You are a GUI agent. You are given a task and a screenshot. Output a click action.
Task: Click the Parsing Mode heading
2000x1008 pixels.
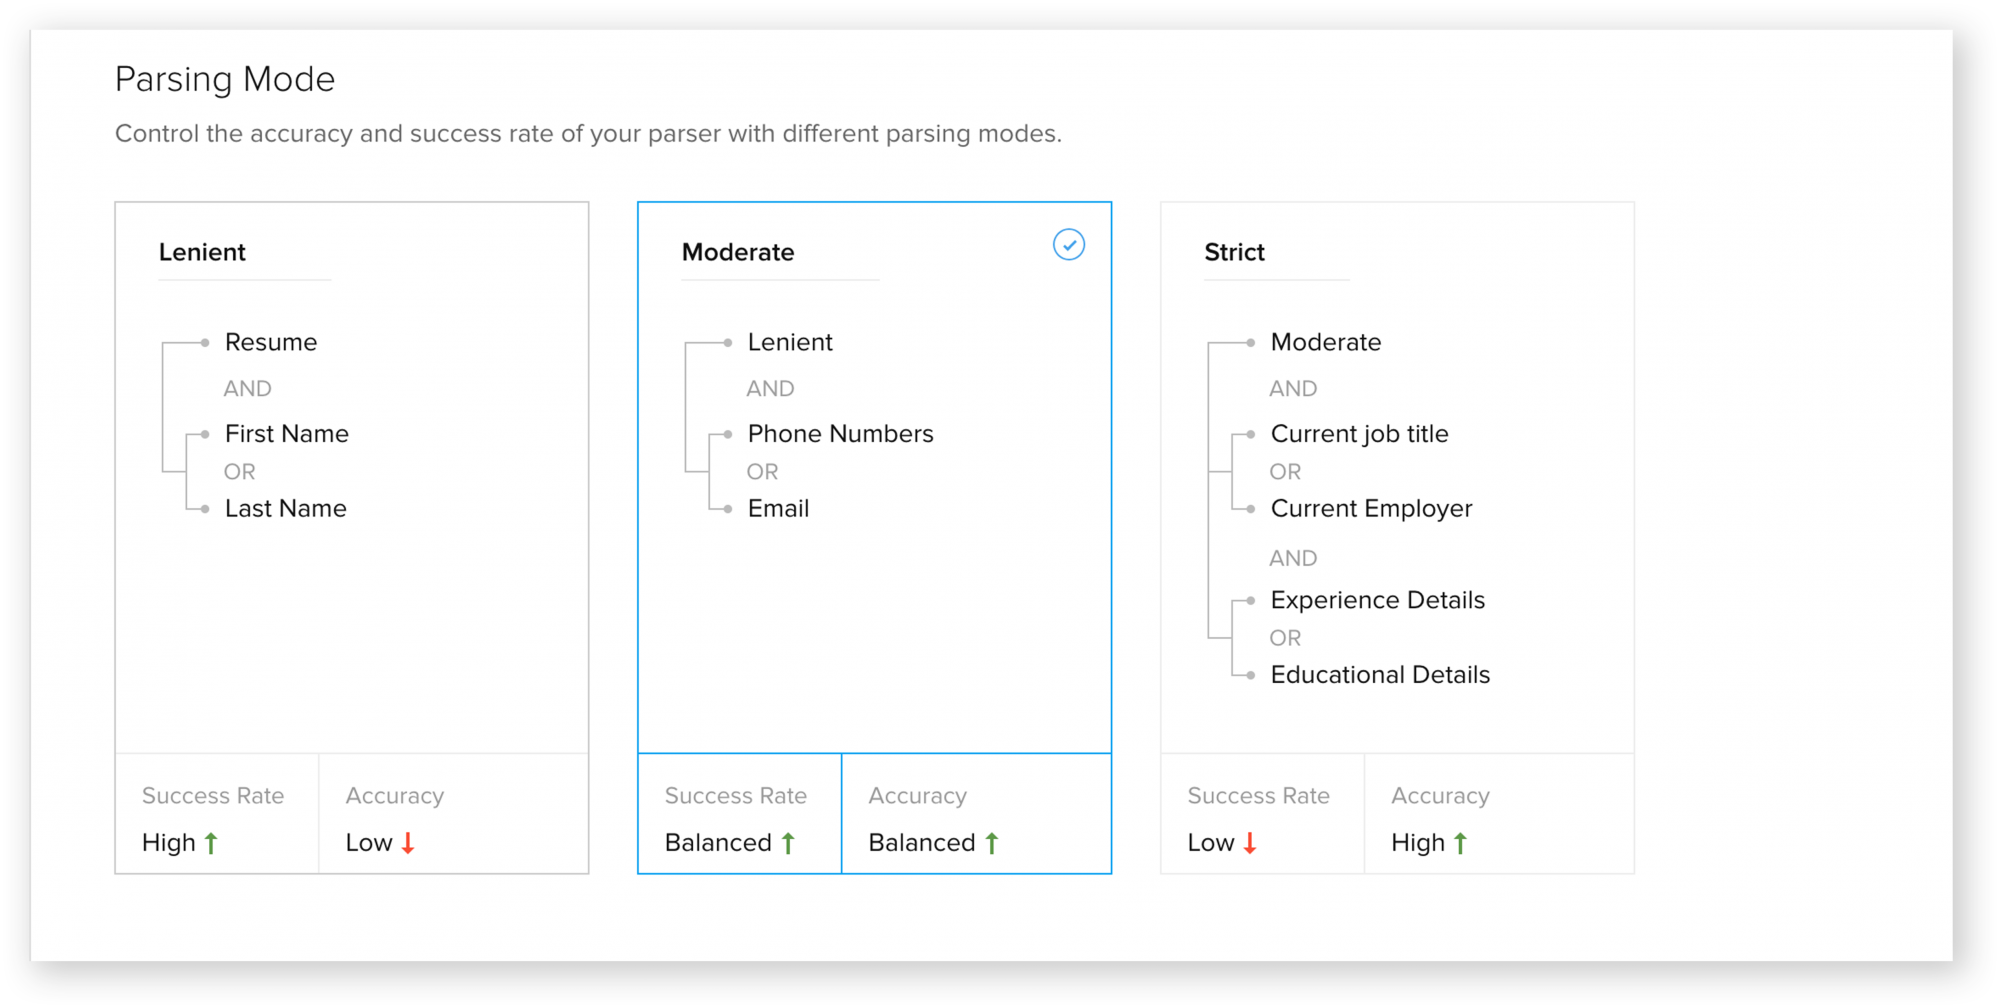pos(225,79)
